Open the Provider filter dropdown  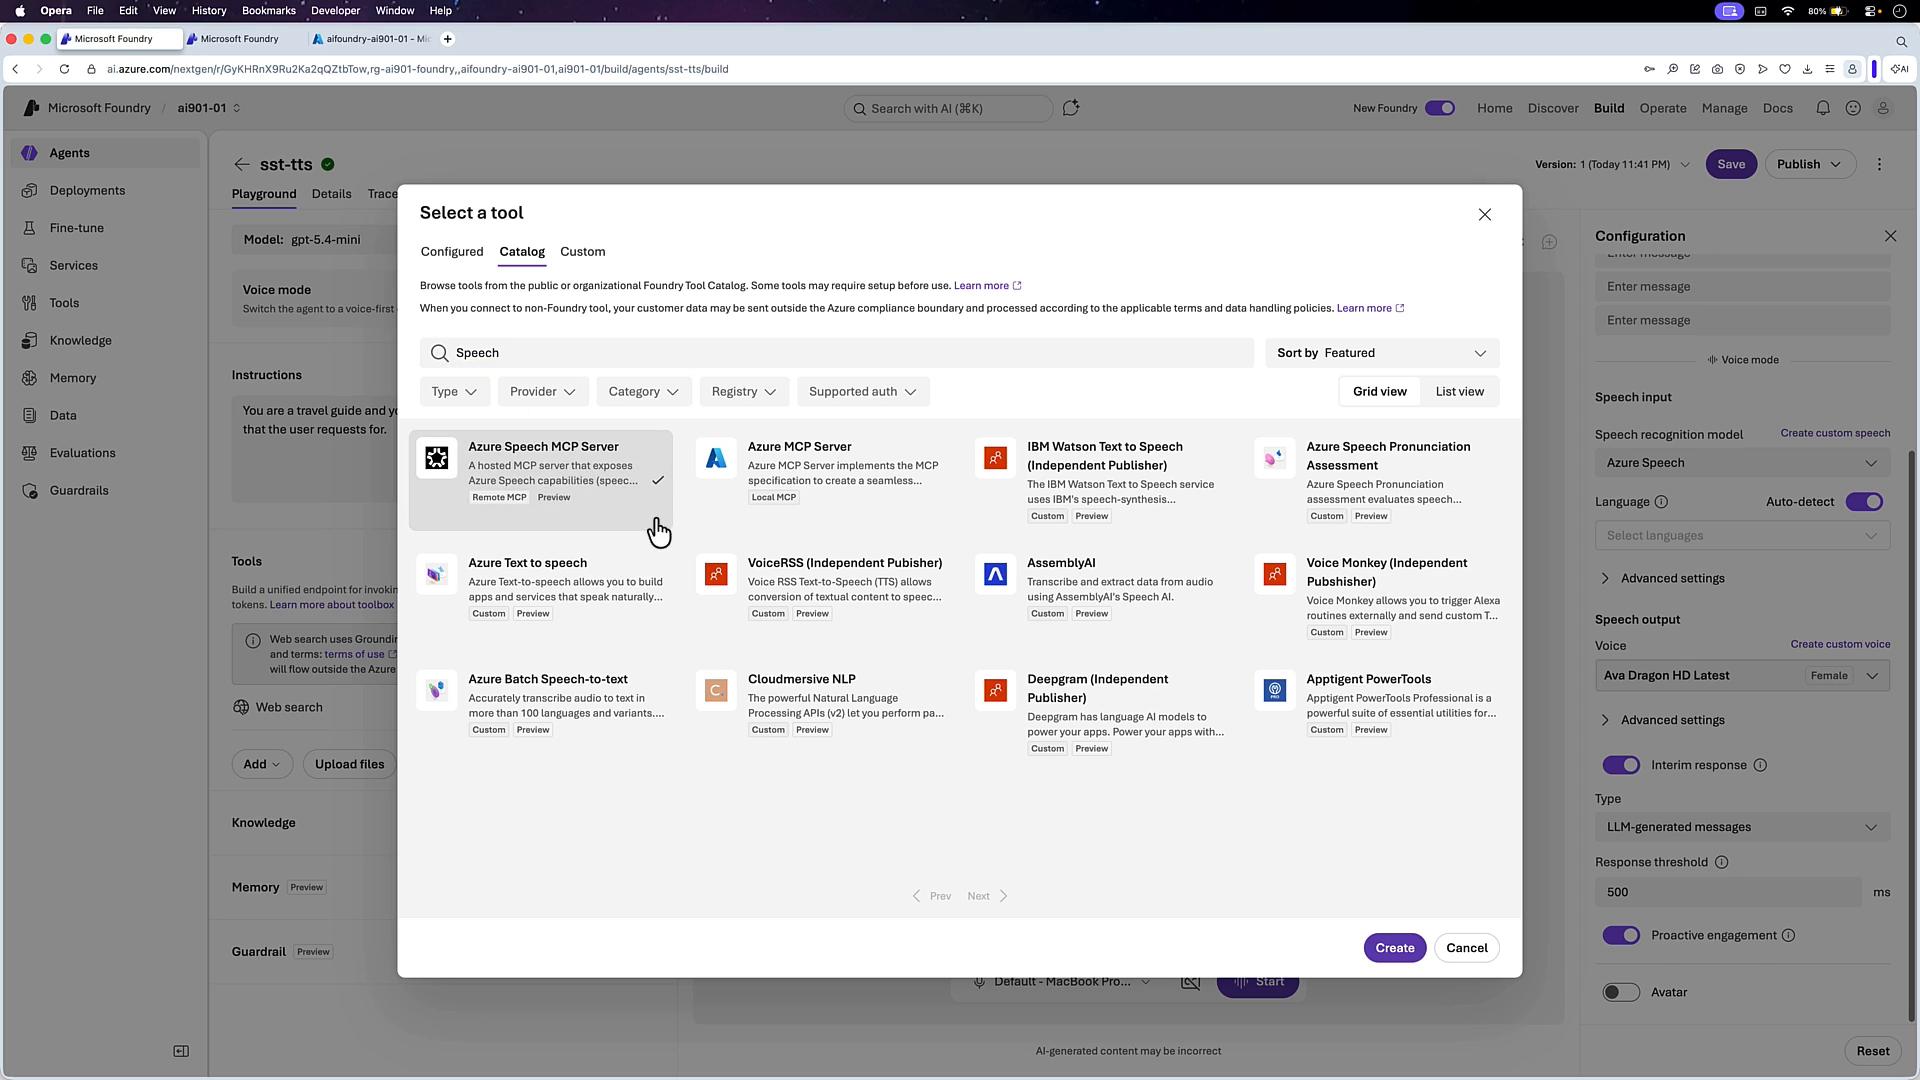coord(543,392)
